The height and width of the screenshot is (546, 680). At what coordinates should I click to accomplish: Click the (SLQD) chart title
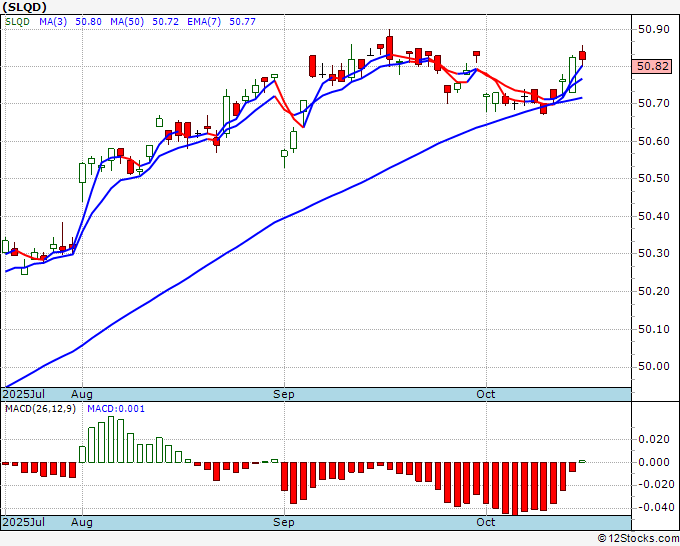(24, 7)
